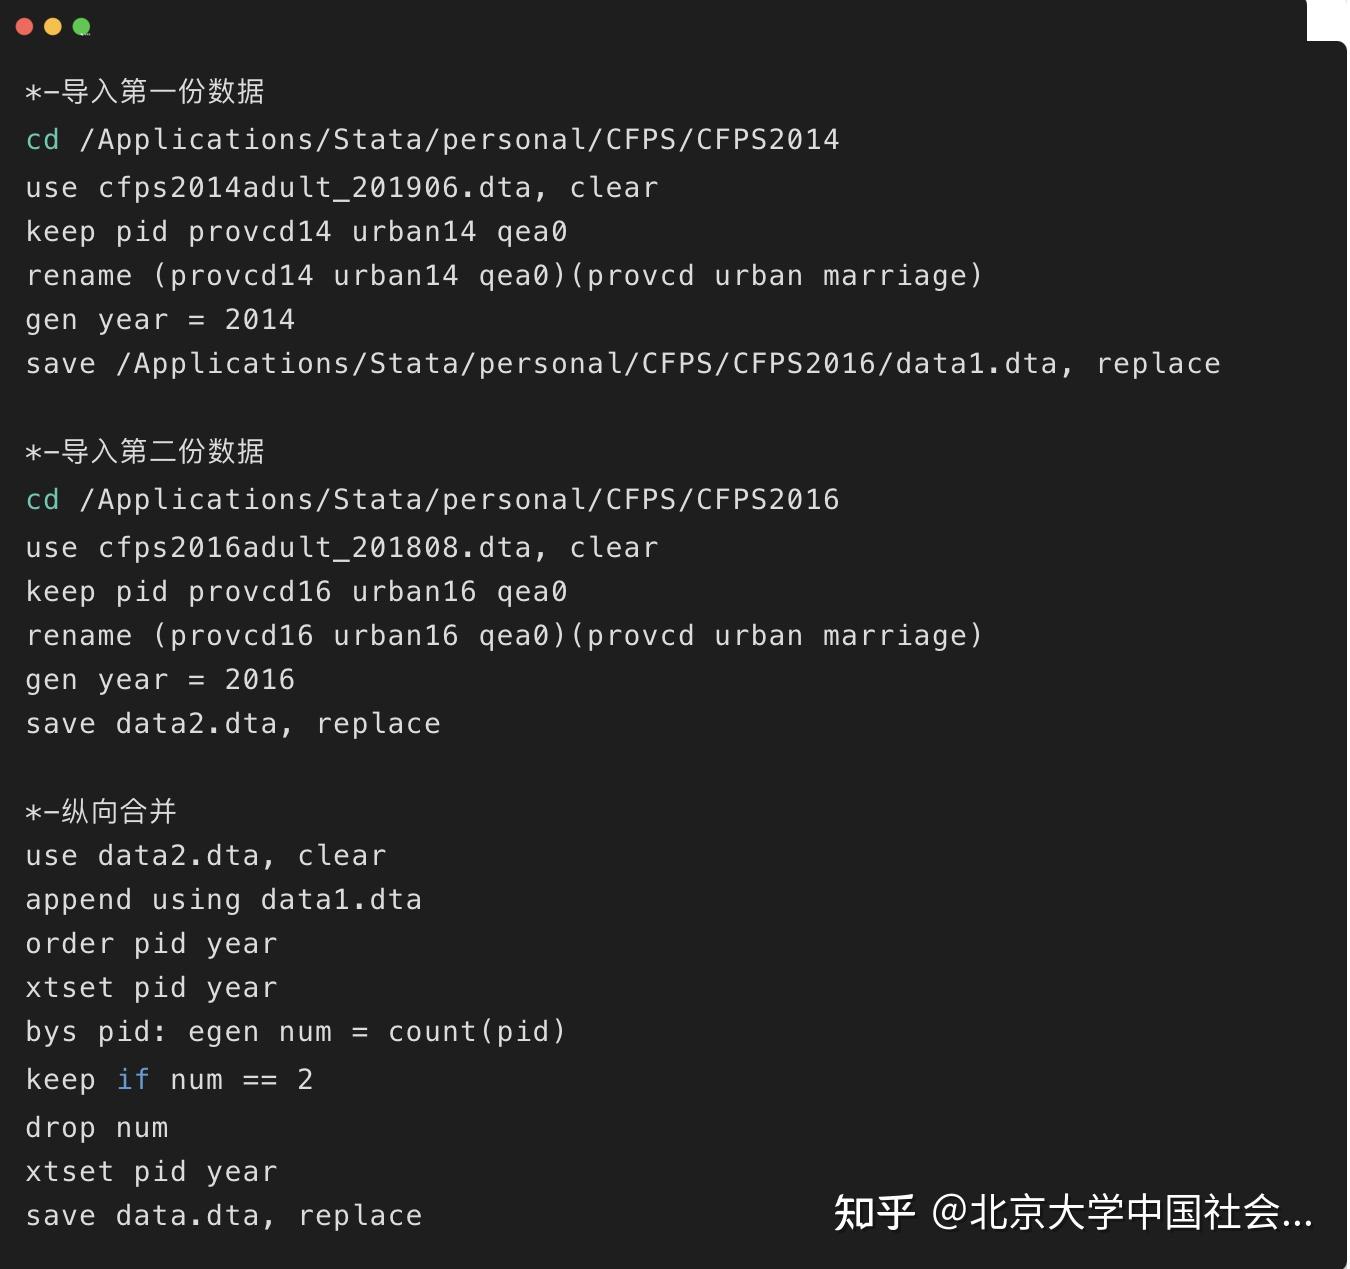
Task: Click the 'gen year = 2014' line
Action: [x=161, y=320]
